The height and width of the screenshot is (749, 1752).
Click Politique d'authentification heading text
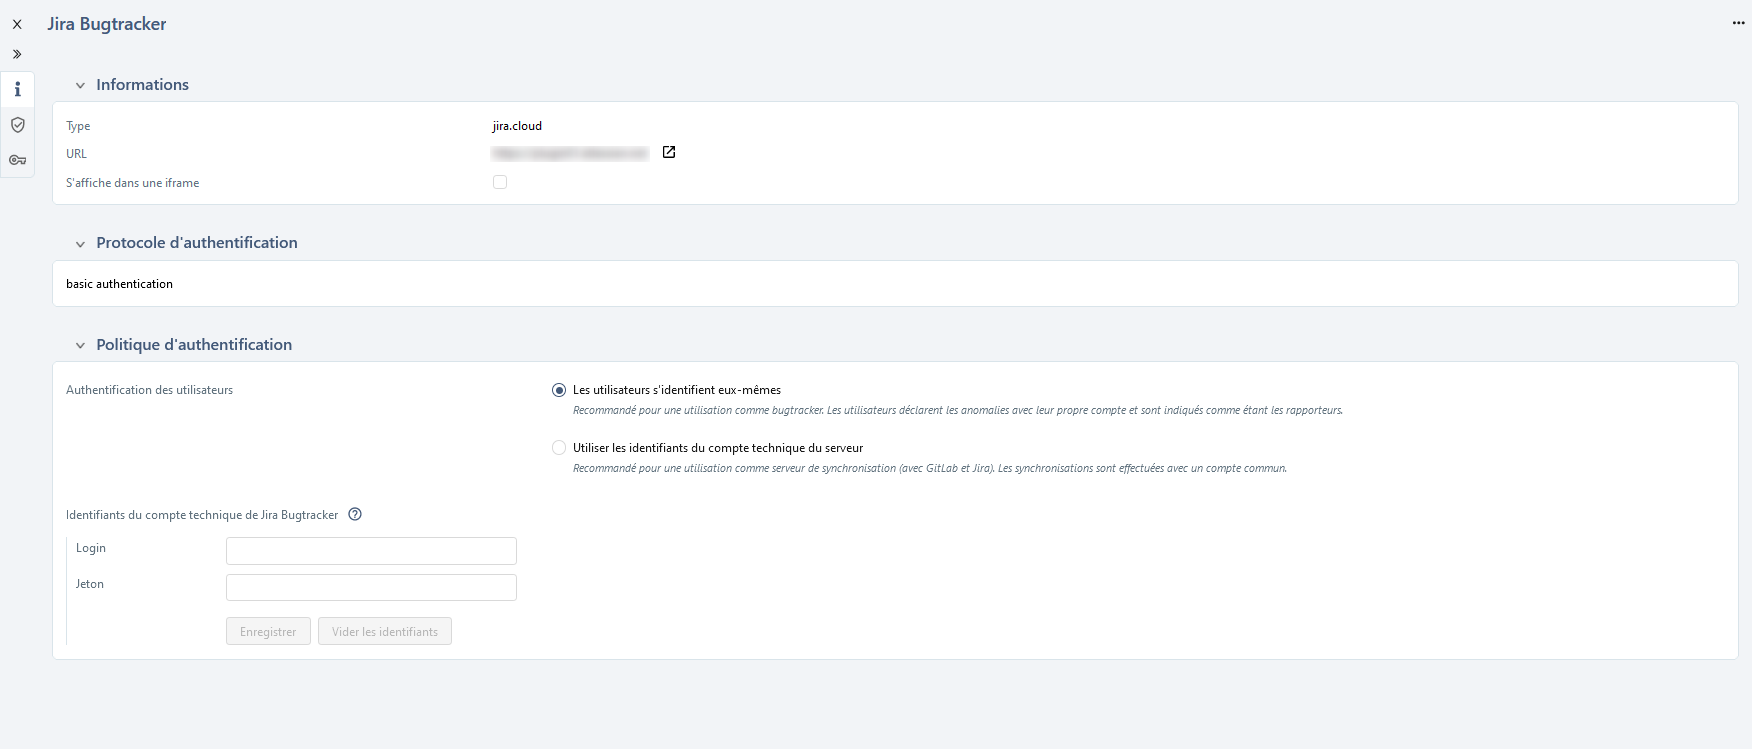pyautogui.click(x=194, y=345)
